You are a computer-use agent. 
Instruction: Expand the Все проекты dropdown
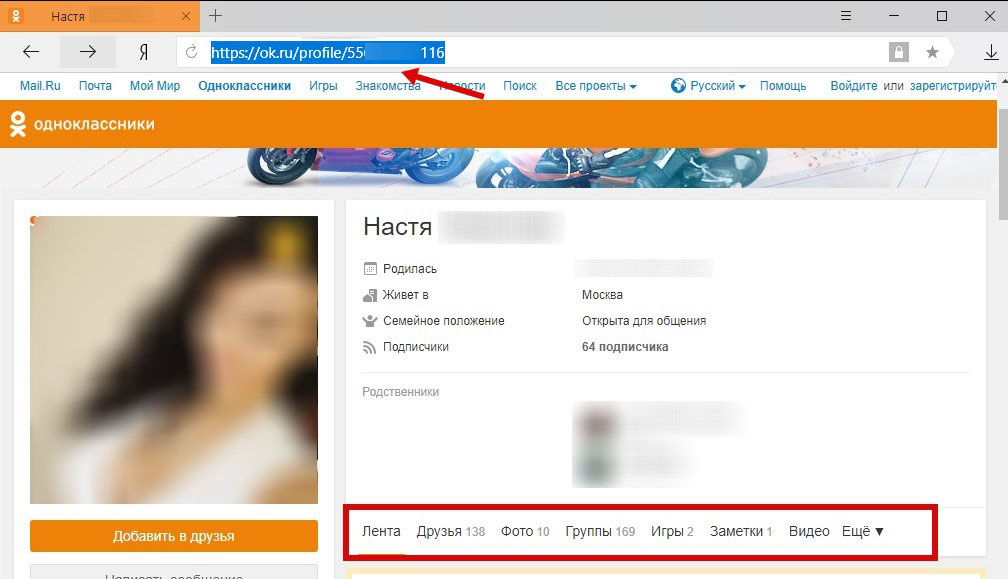(x=595, y=86)
